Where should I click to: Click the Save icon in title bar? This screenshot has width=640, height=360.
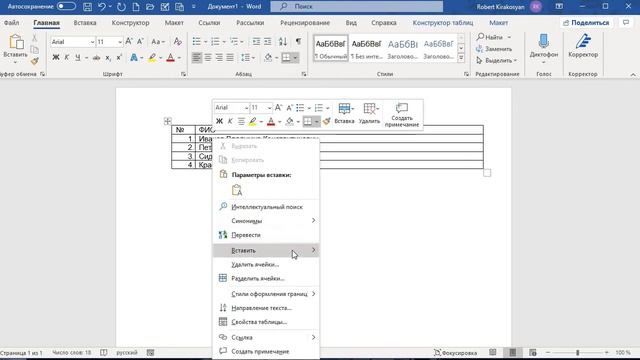tap(87, 7)
